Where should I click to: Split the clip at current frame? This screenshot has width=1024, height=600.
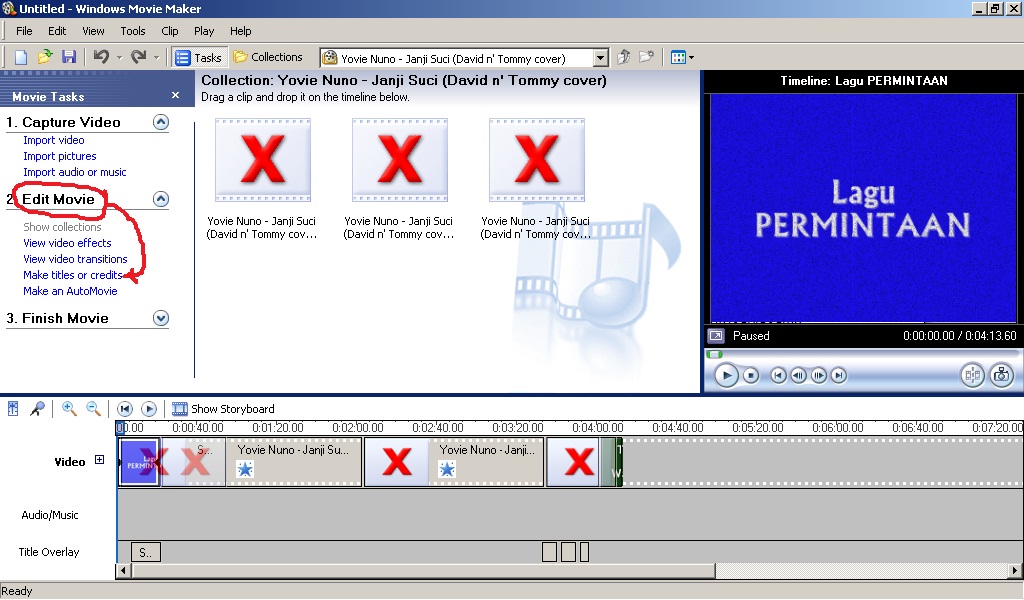tap(972, 375)
